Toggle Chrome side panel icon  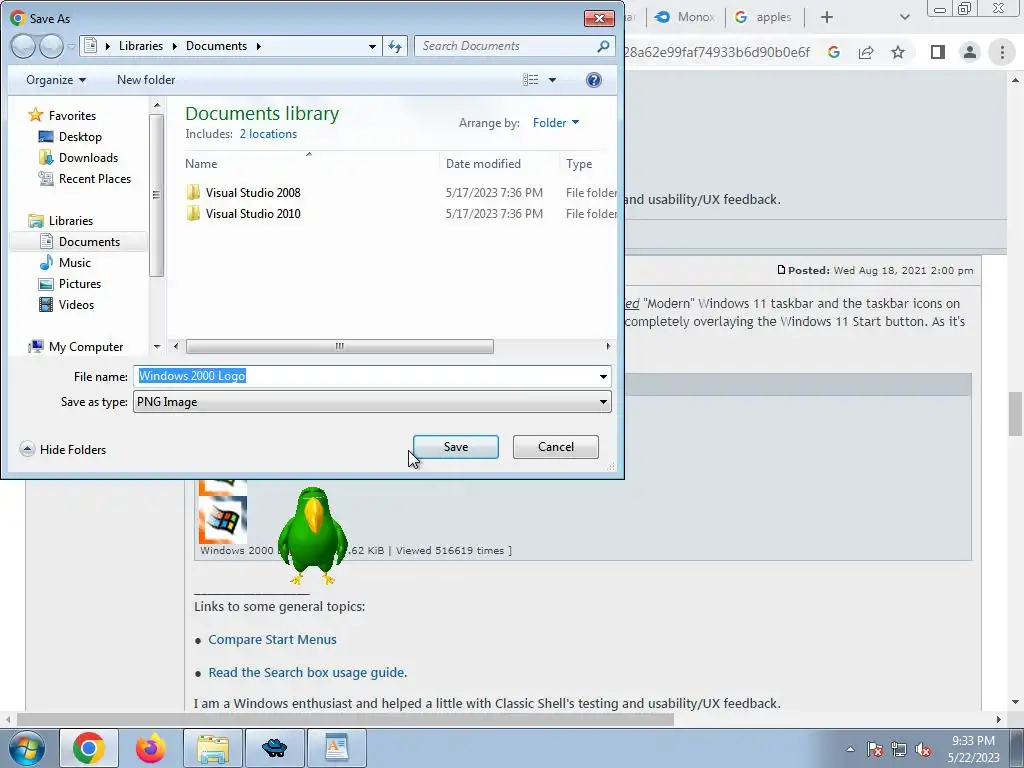(x=938, y=52)
